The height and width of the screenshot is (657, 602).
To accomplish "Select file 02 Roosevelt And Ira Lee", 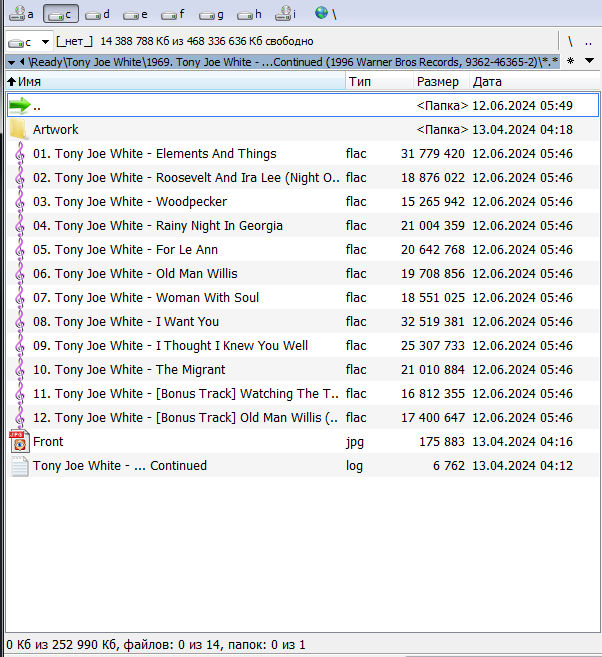I will tap(303, 178).
